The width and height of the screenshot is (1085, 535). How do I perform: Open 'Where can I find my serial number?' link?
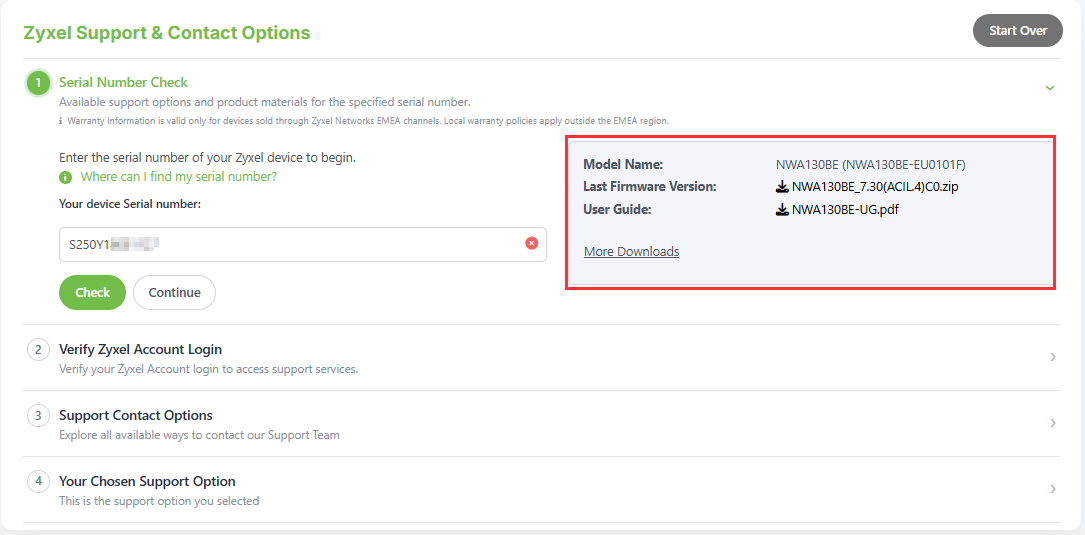179,176
